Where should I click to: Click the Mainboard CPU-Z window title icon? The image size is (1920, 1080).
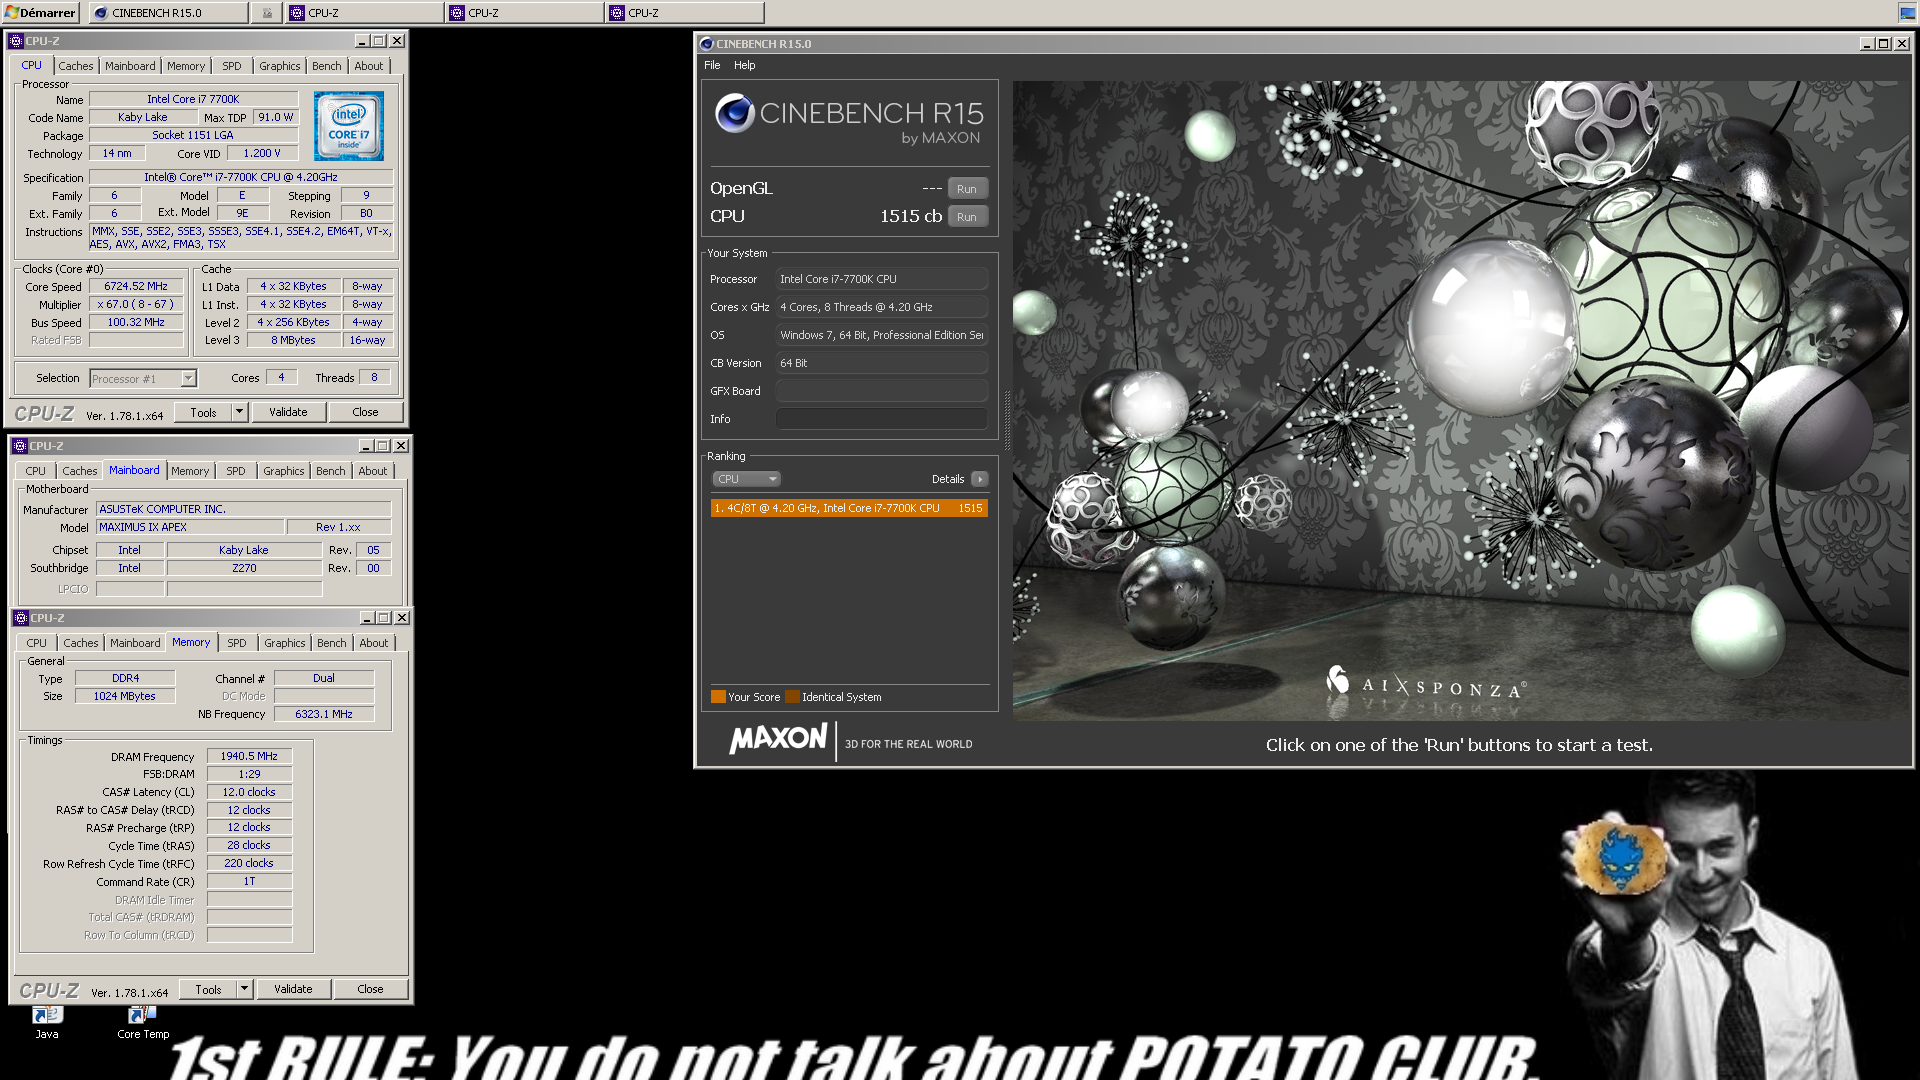(20, 446)
